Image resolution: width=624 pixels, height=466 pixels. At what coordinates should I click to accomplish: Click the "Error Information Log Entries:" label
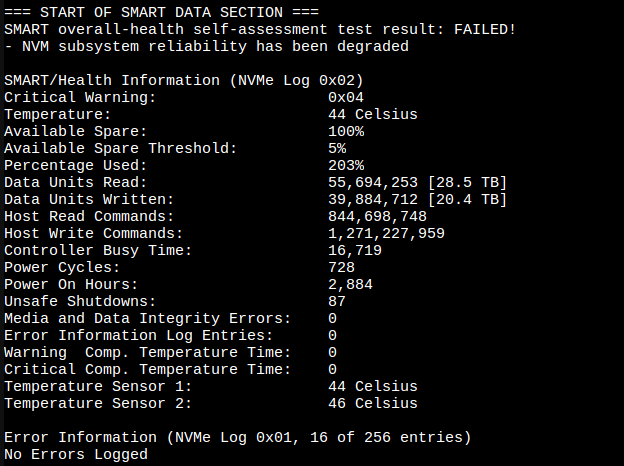click(139, 335)
